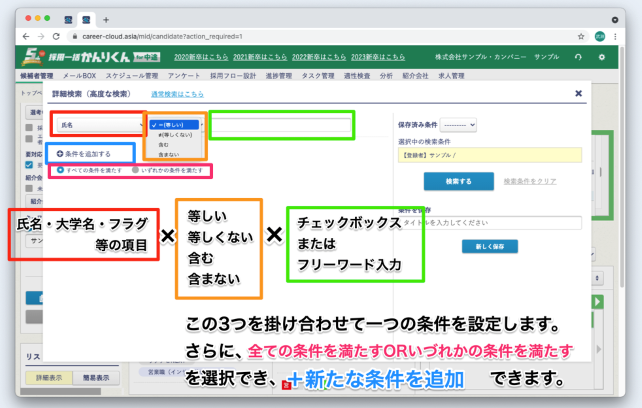
Task: Open the 適性検査 menu
Action: coord(357,76)
